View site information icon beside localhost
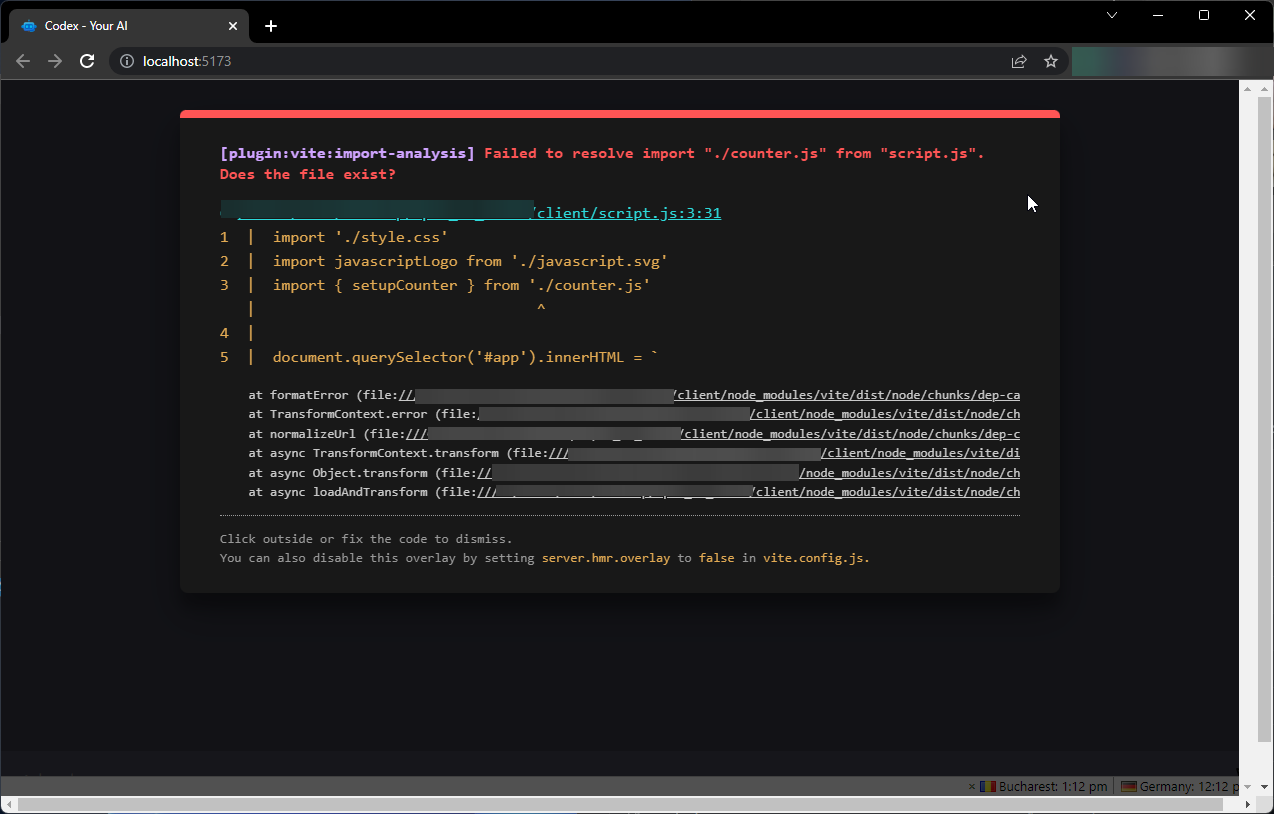The height and width of the screenshot is (814, 1274). tap(126, 61)
